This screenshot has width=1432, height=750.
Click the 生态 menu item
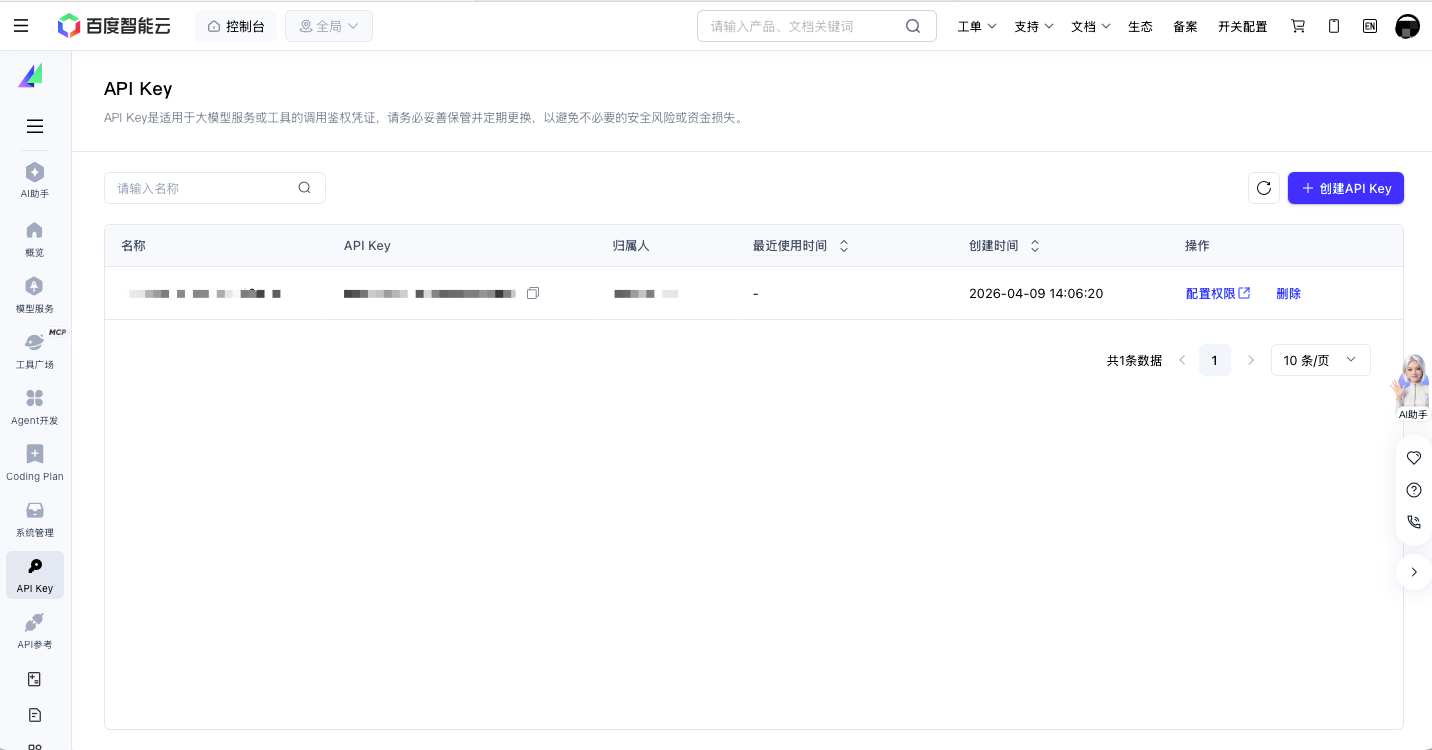tap(1140, 26)
